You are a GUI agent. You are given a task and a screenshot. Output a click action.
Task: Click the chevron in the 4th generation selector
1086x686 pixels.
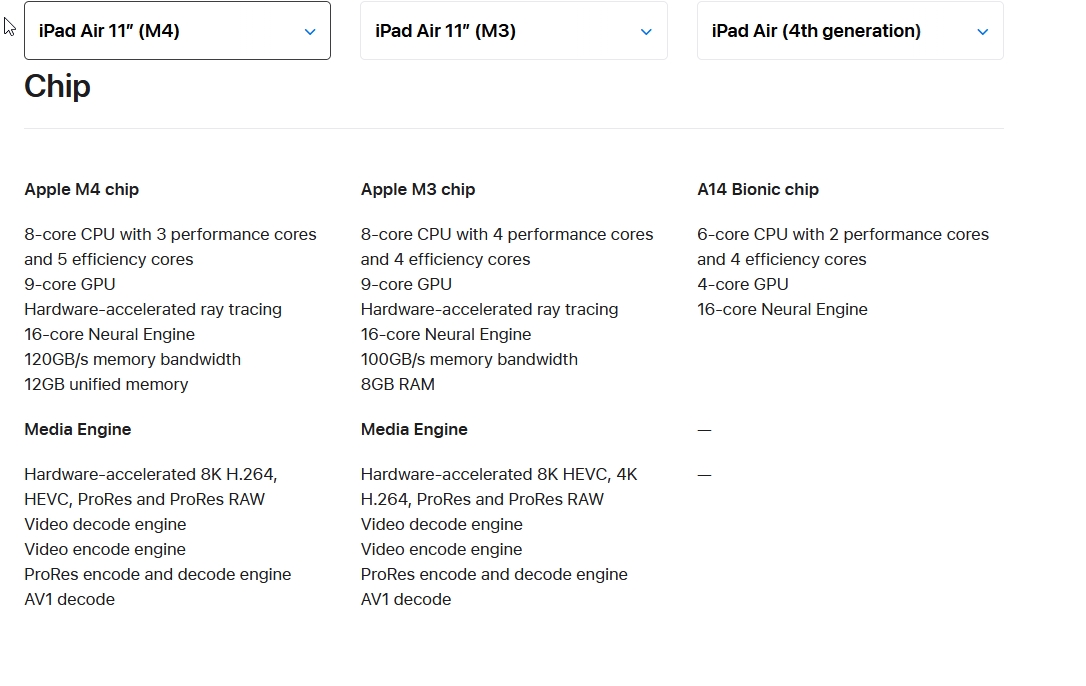coord(982,32)
